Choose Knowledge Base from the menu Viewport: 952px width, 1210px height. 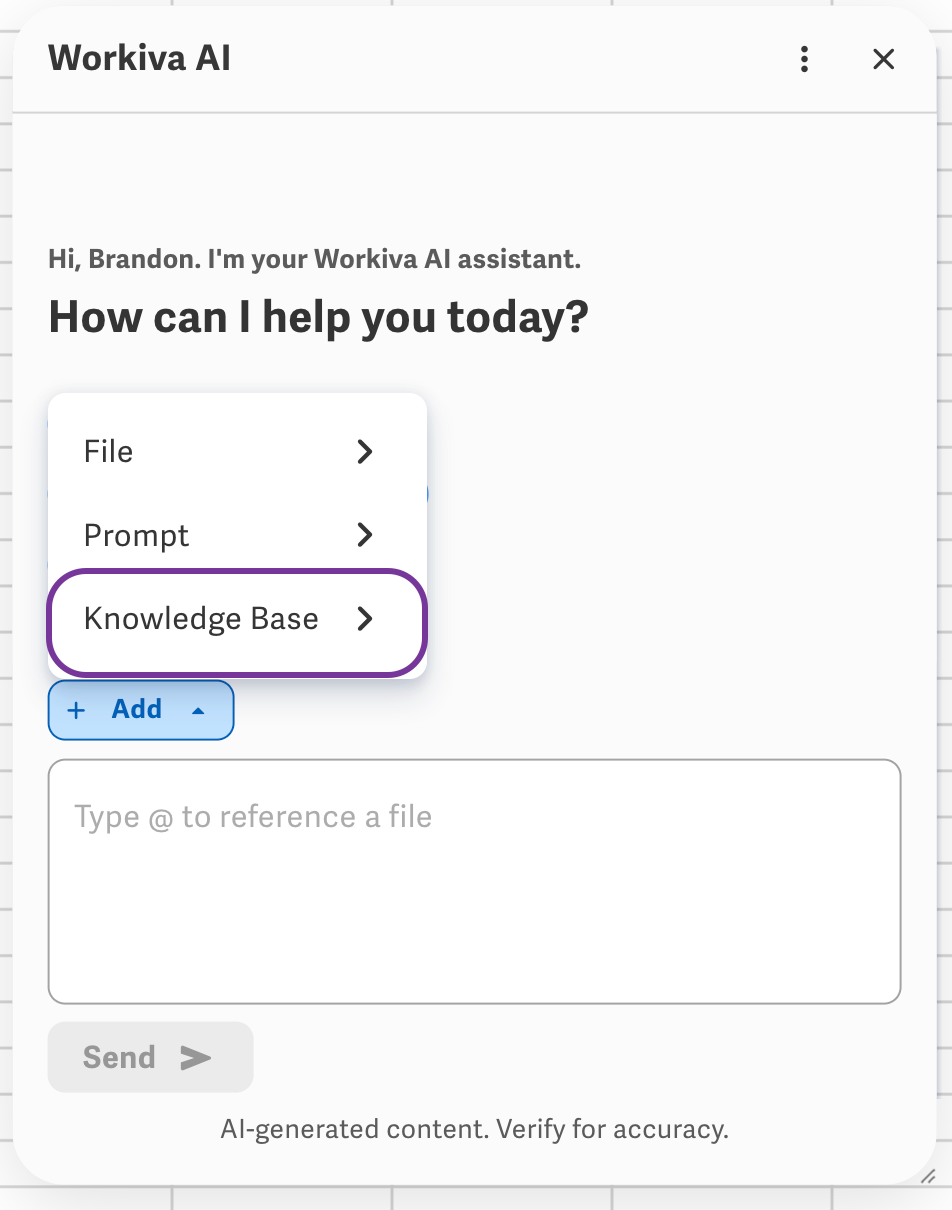(x=238, y=620)
